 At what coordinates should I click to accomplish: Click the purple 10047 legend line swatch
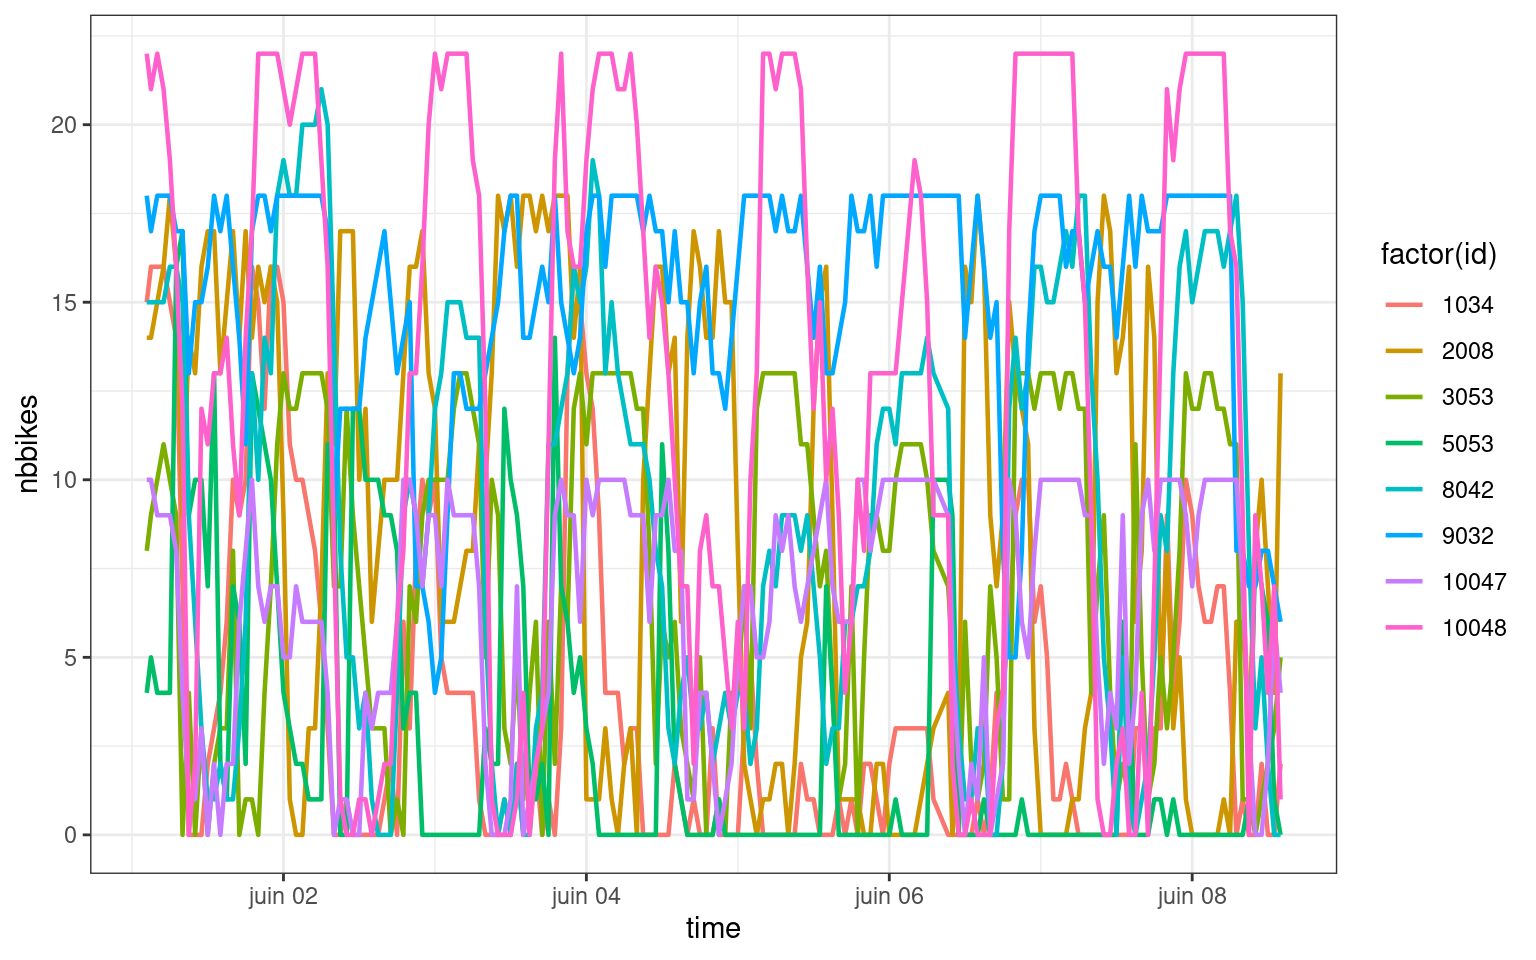point(1403,582)
